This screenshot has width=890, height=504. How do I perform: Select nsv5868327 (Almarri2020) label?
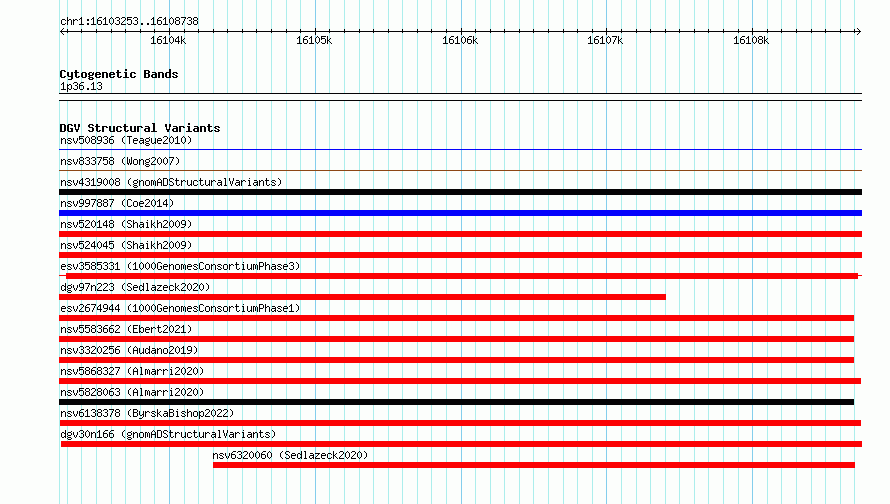132,371
